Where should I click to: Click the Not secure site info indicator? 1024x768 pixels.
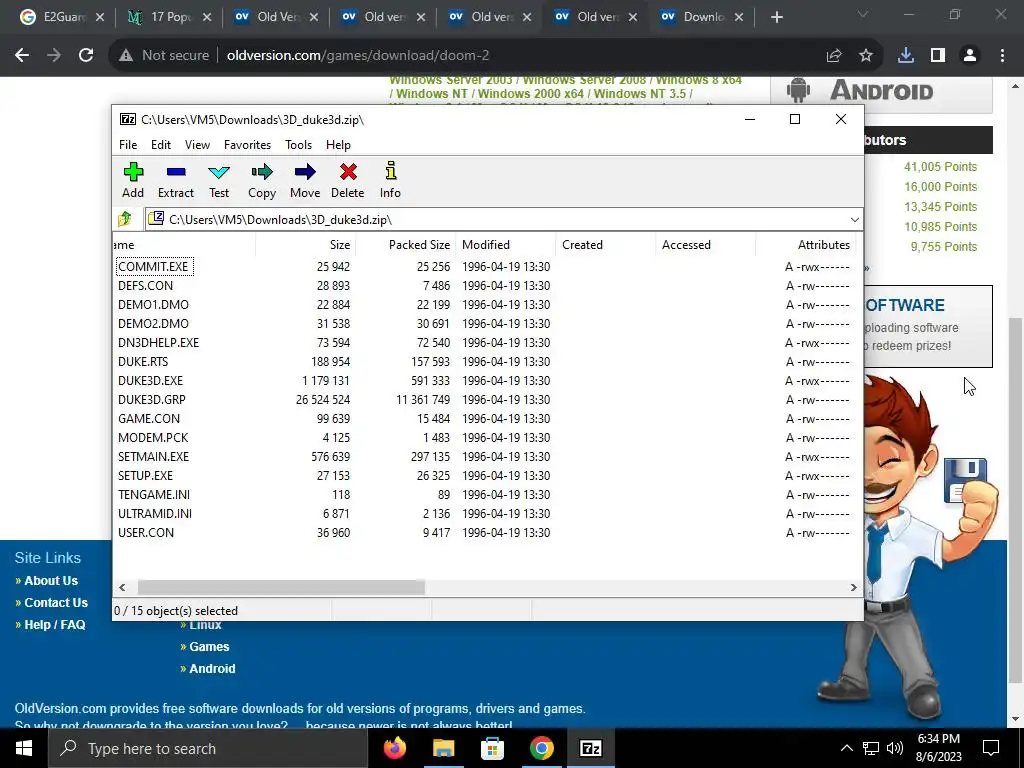tap(164, 56)
